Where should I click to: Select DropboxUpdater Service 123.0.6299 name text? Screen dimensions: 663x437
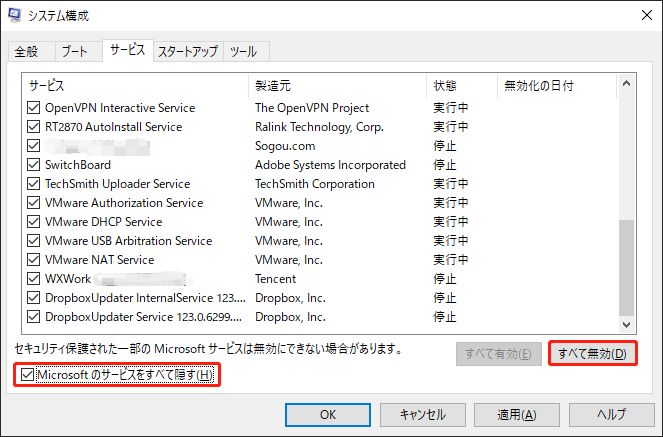click(x=143, y=317)
